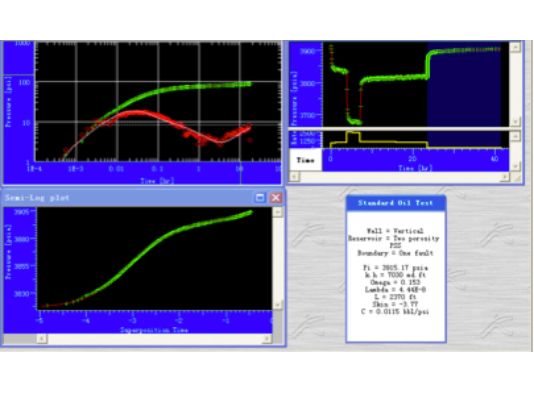The width and height of the screenshot is (534, 394).
Task: Select the white Time label box
Action: [305, 160]
